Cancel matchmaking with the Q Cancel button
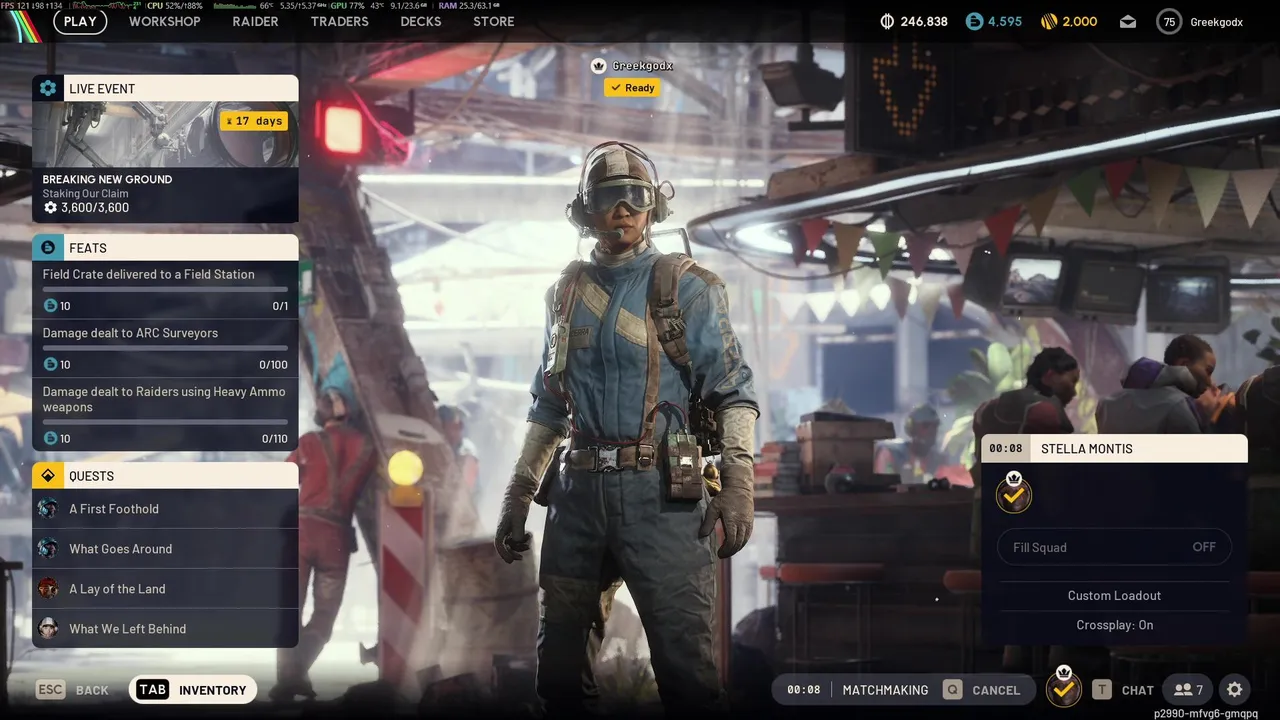 (982, 690)
